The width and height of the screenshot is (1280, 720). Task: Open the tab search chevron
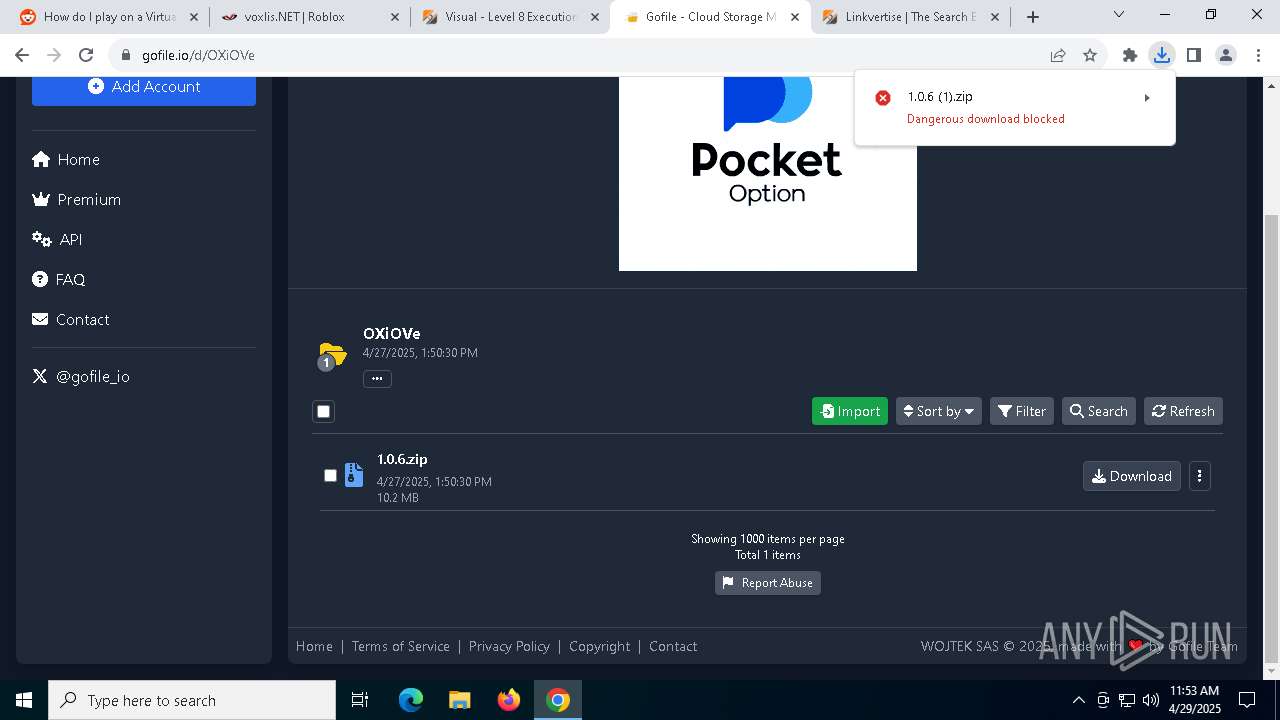pos(1119,15)
